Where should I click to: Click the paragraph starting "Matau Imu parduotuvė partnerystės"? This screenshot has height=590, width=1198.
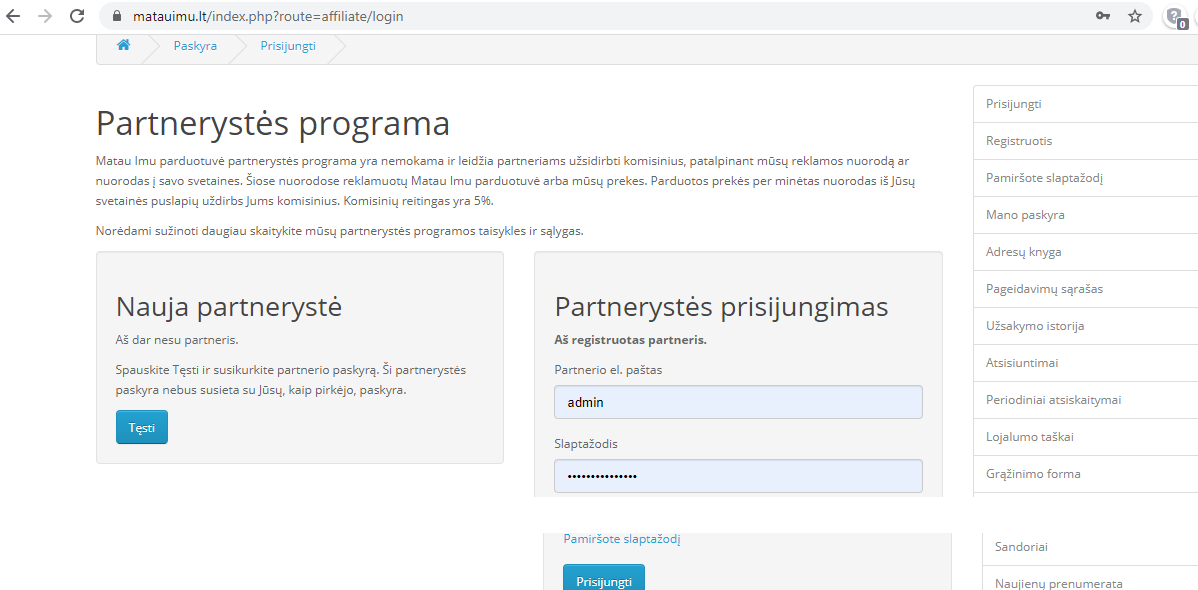pyautogui.click(x=503, y=181)
